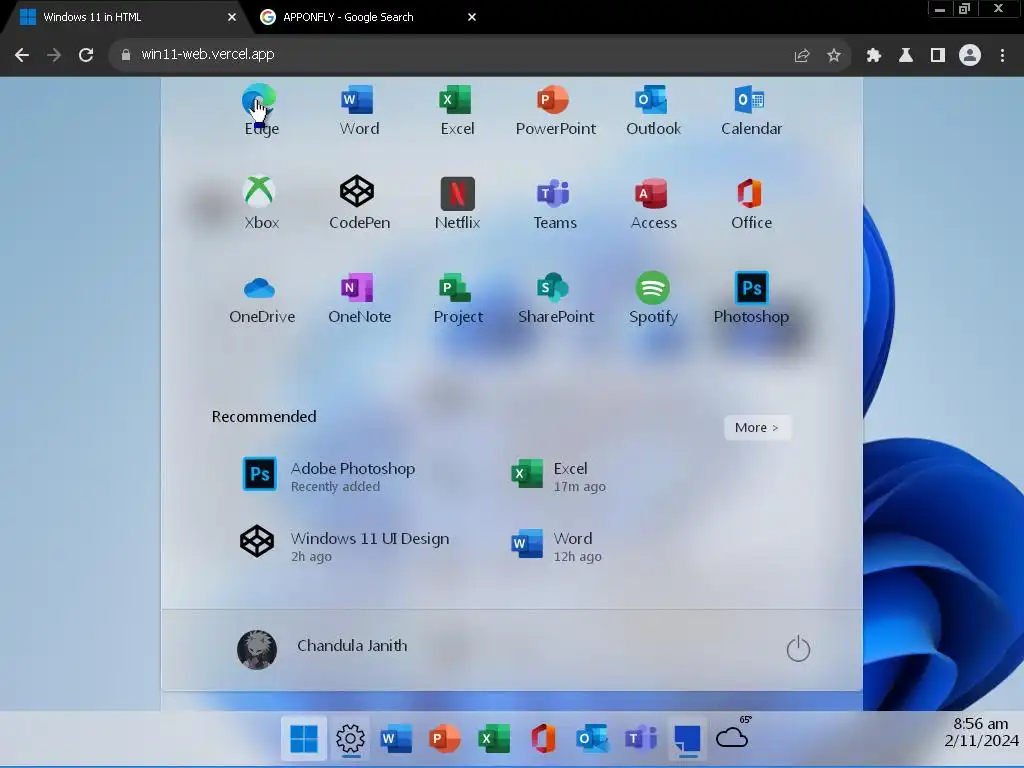Start PowerPoint from the pinned apps
The height and width of the screenshot is (768, 1024).
pyautogui.click(x=555, y=109)
